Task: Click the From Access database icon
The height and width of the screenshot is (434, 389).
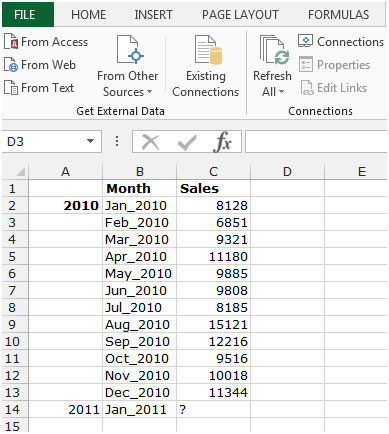Action: [x=11, y=42]
